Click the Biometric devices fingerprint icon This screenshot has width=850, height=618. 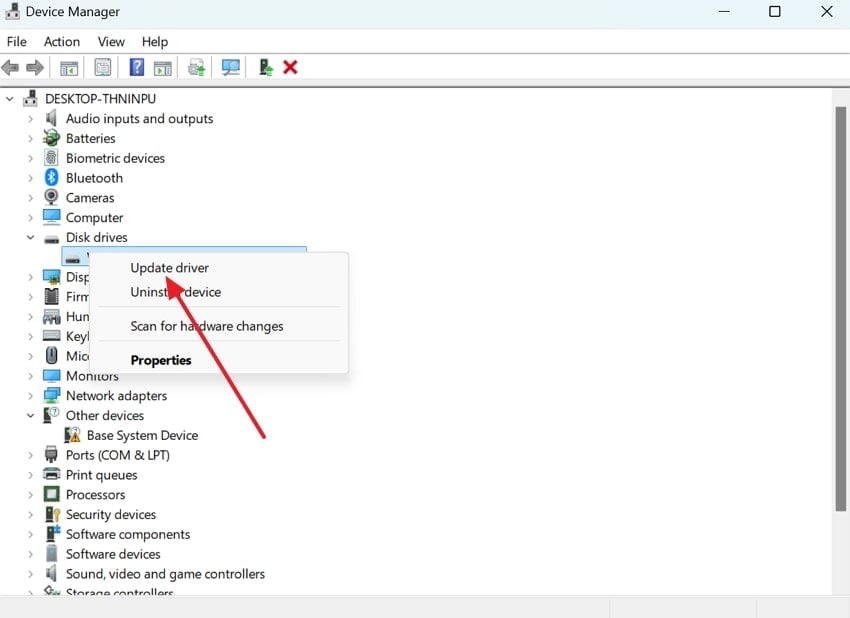click(51, 158)
